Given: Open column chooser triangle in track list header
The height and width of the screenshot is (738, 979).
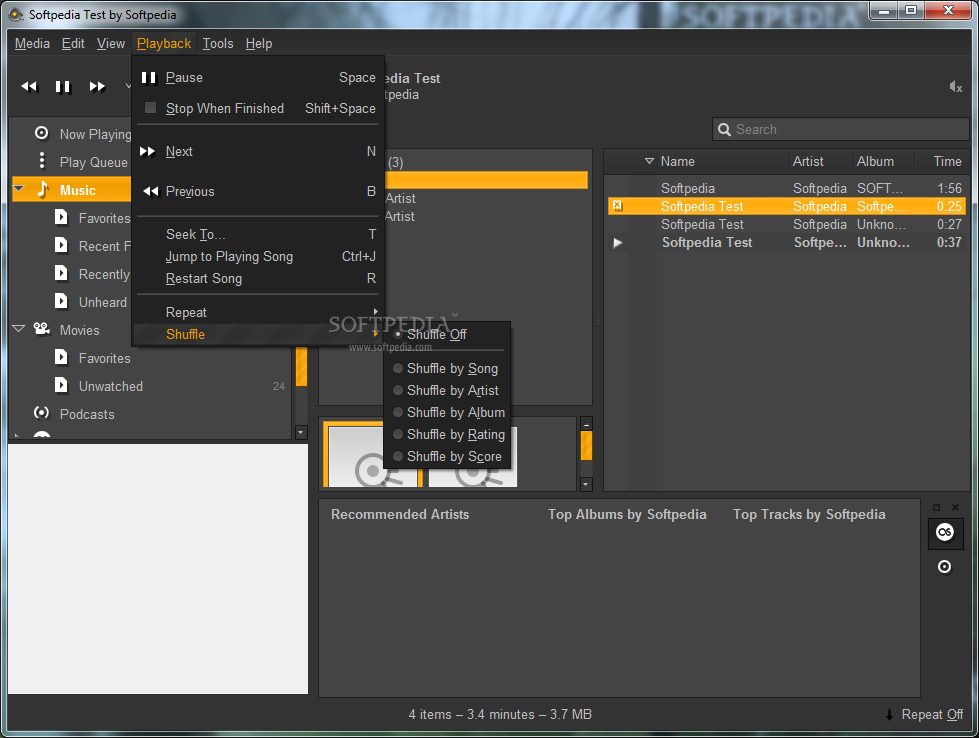Looking at the screenshot, I should tap(649, 161).
